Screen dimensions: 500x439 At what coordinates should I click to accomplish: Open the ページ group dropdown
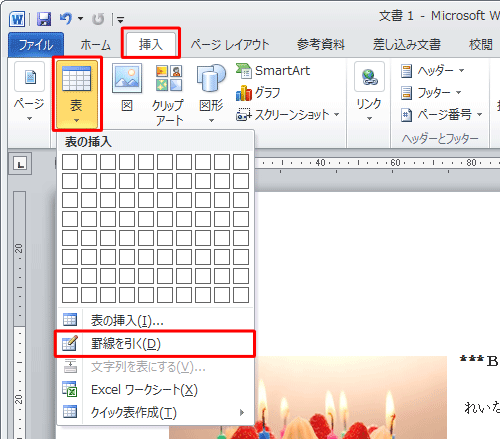[29, 92]
